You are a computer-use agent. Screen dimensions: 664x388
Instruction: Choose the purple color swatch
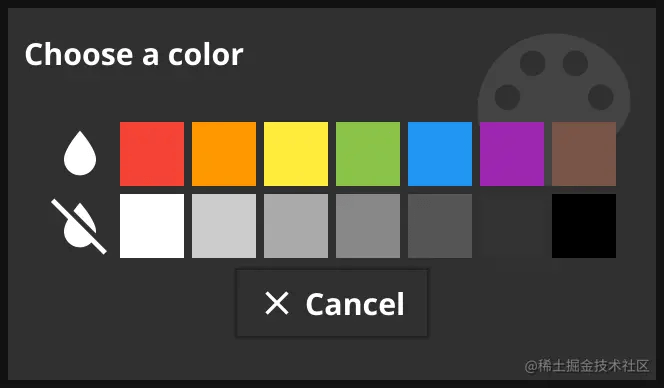[512, 154]
